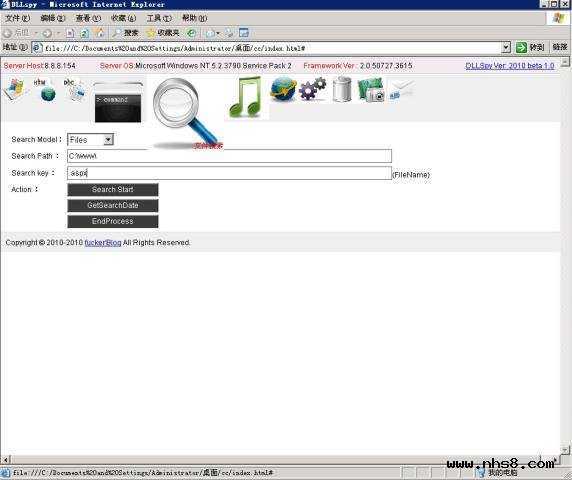Click the Server Host label text
The width and height of the screenshot is (572, 480).
click(23, 66)
